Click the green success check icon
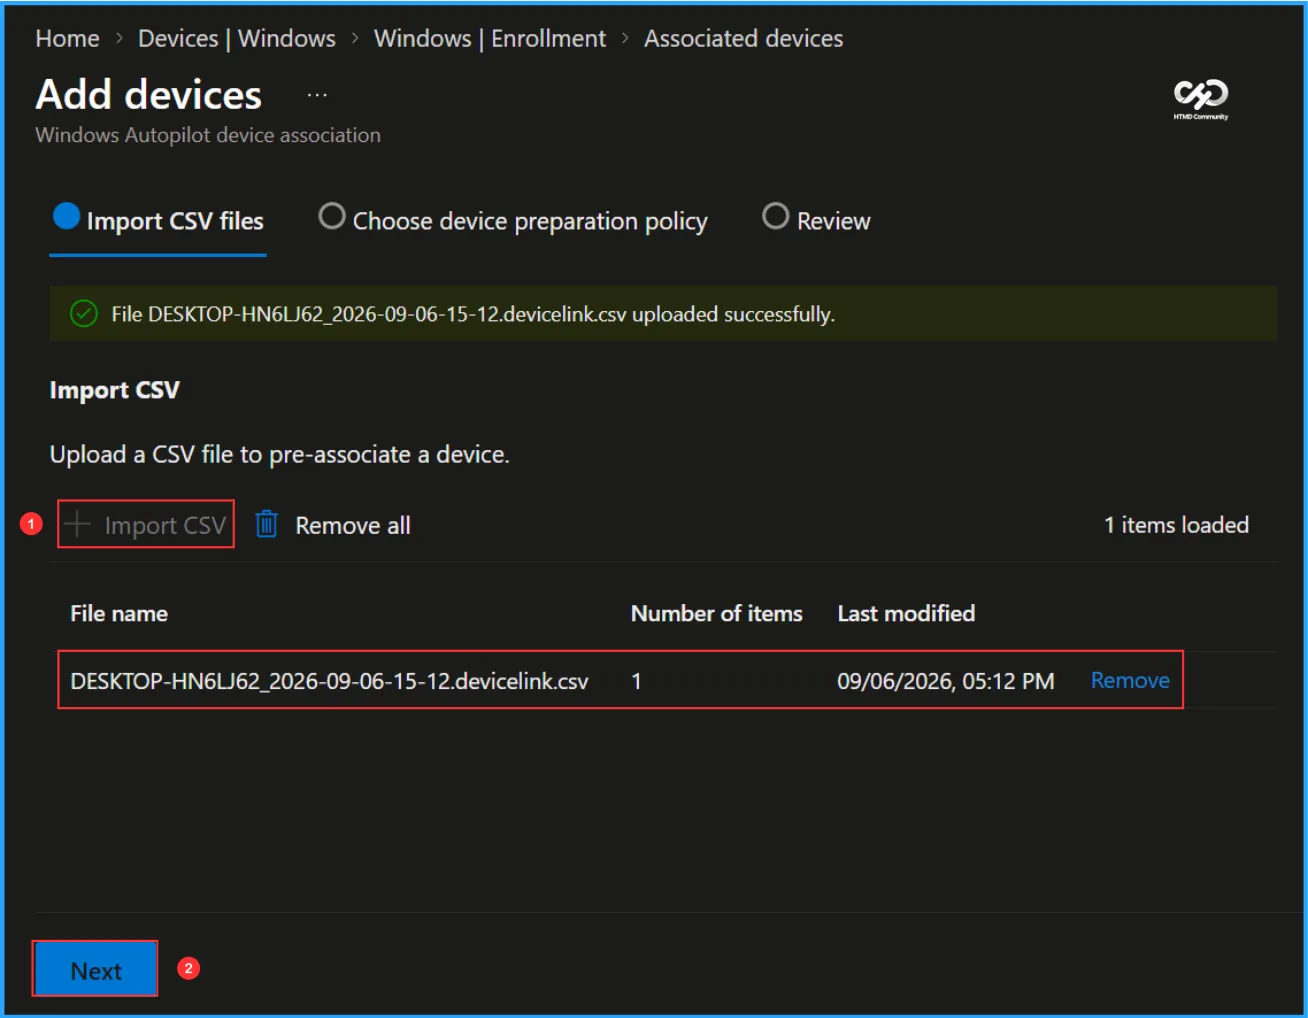The width and height of the screenshot is (1308, 1018). point(84,314)
